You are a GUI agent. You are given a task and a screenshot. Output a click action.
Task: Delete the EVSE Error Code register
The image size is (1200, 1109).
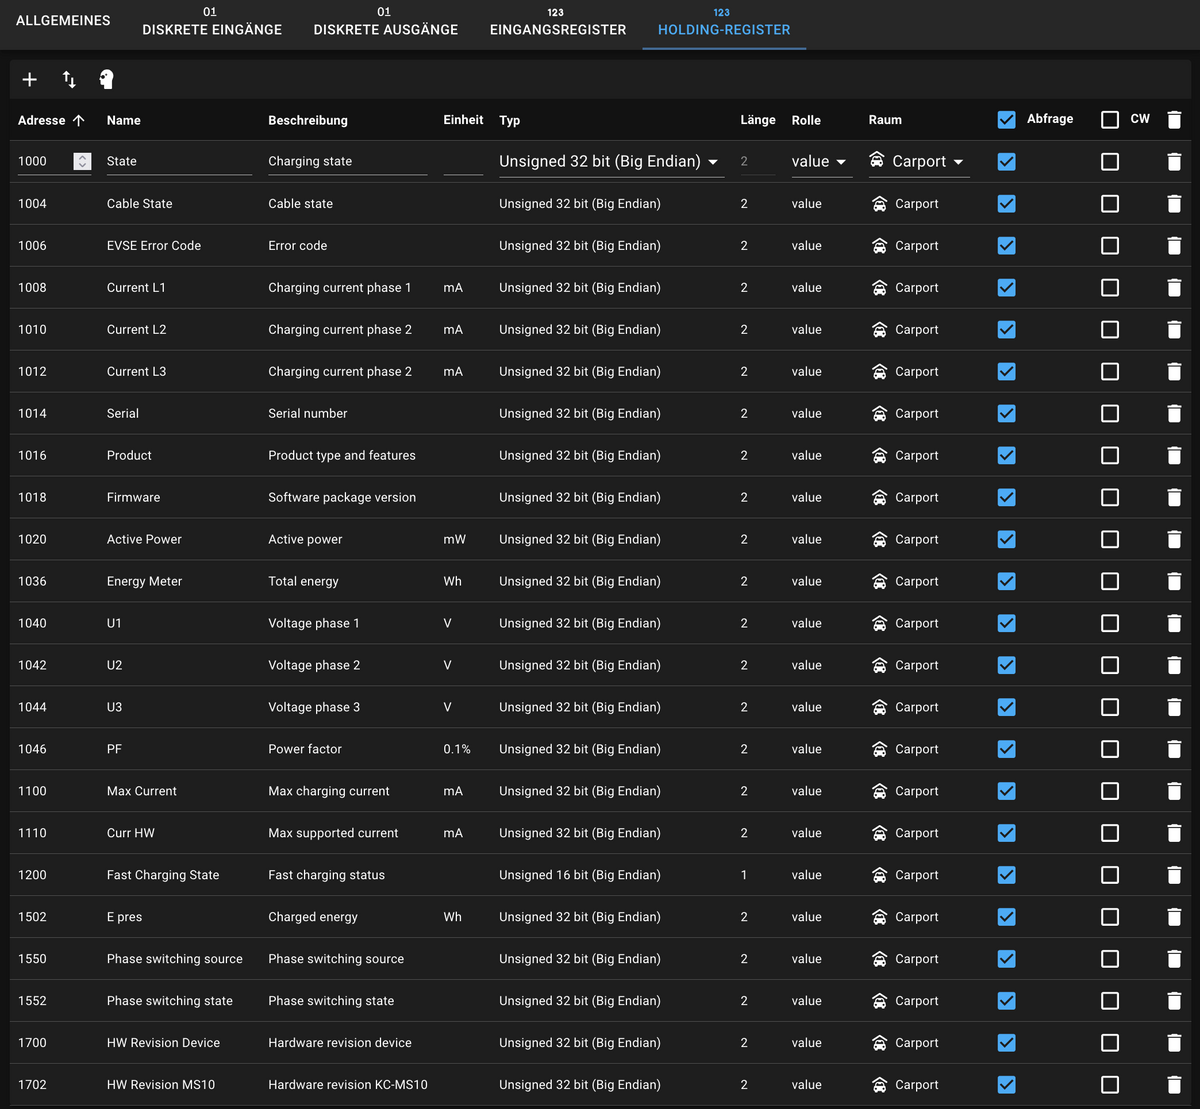[1174, 245]
